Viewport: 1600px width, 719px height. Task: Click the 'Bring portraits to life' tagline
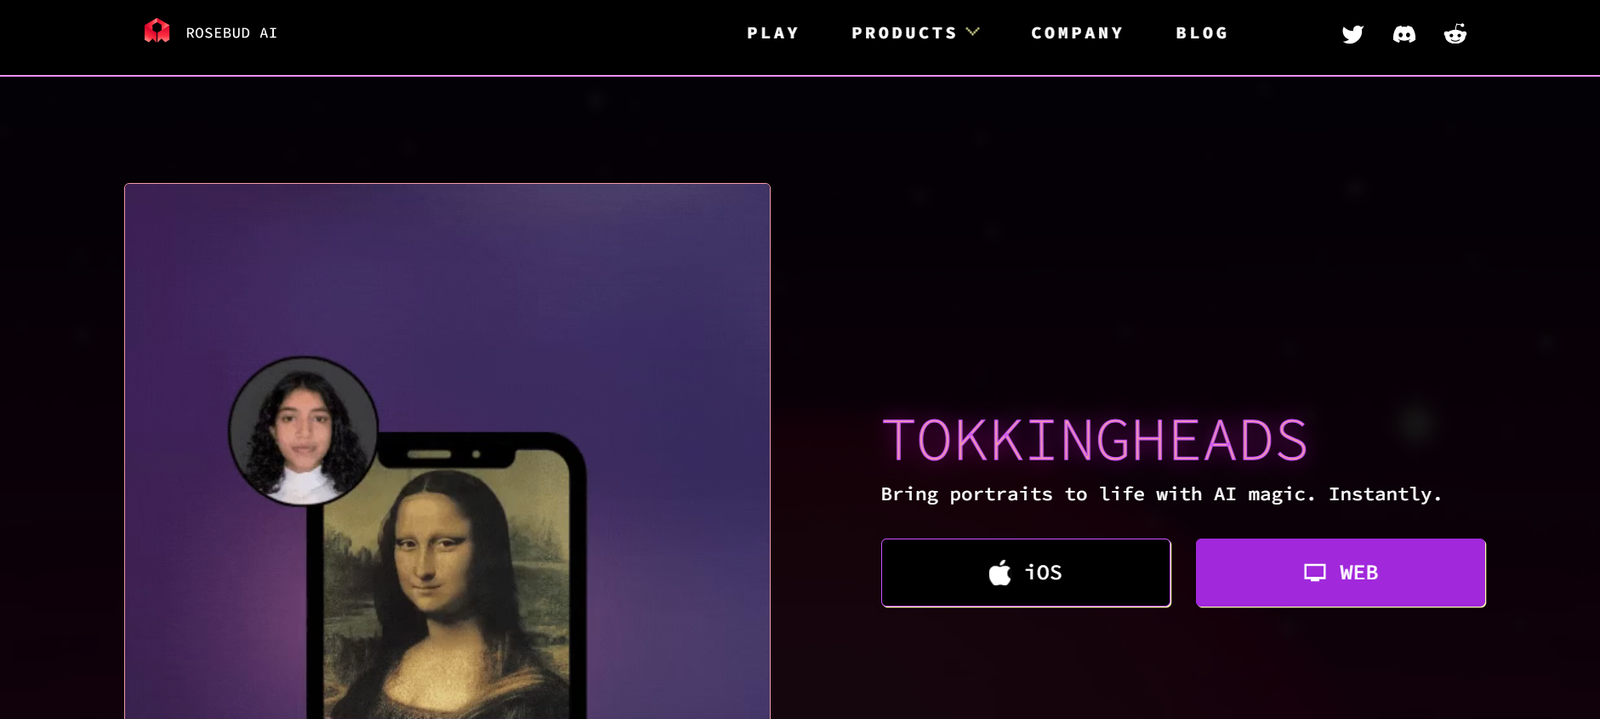click(x=1161, y=494)
